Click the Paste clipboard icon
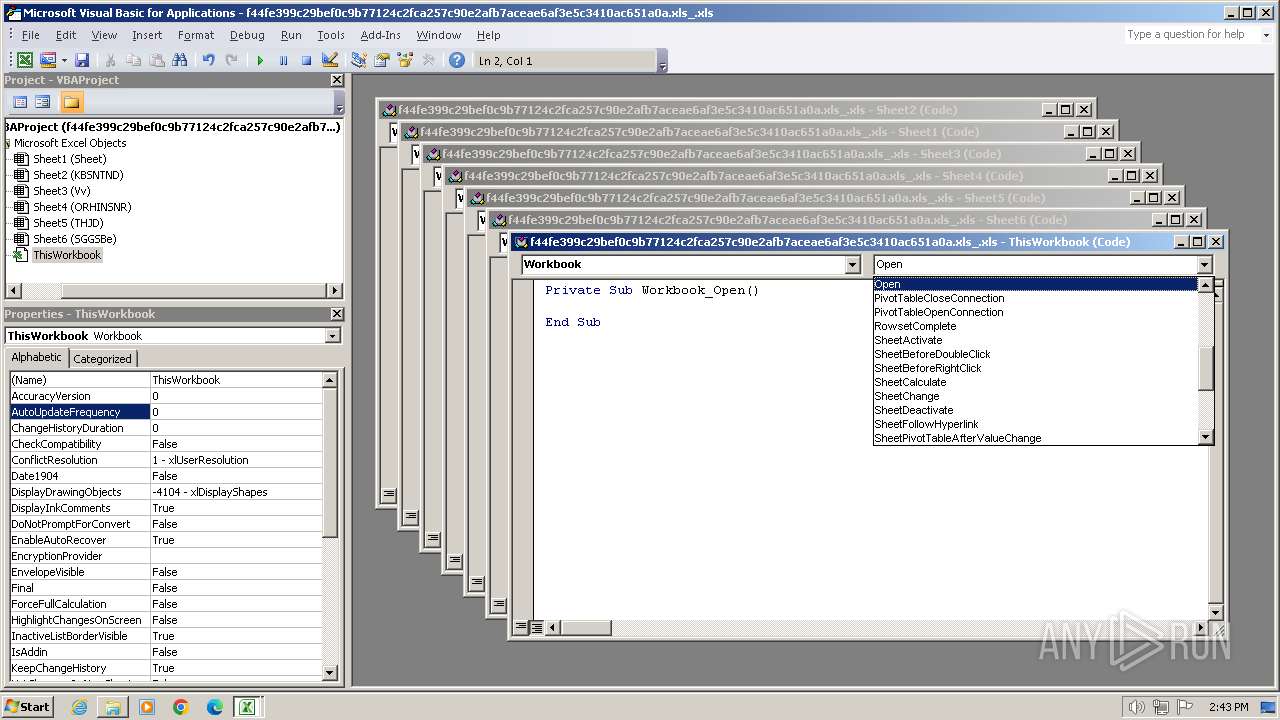1280x720 pixels. [156, 61]
